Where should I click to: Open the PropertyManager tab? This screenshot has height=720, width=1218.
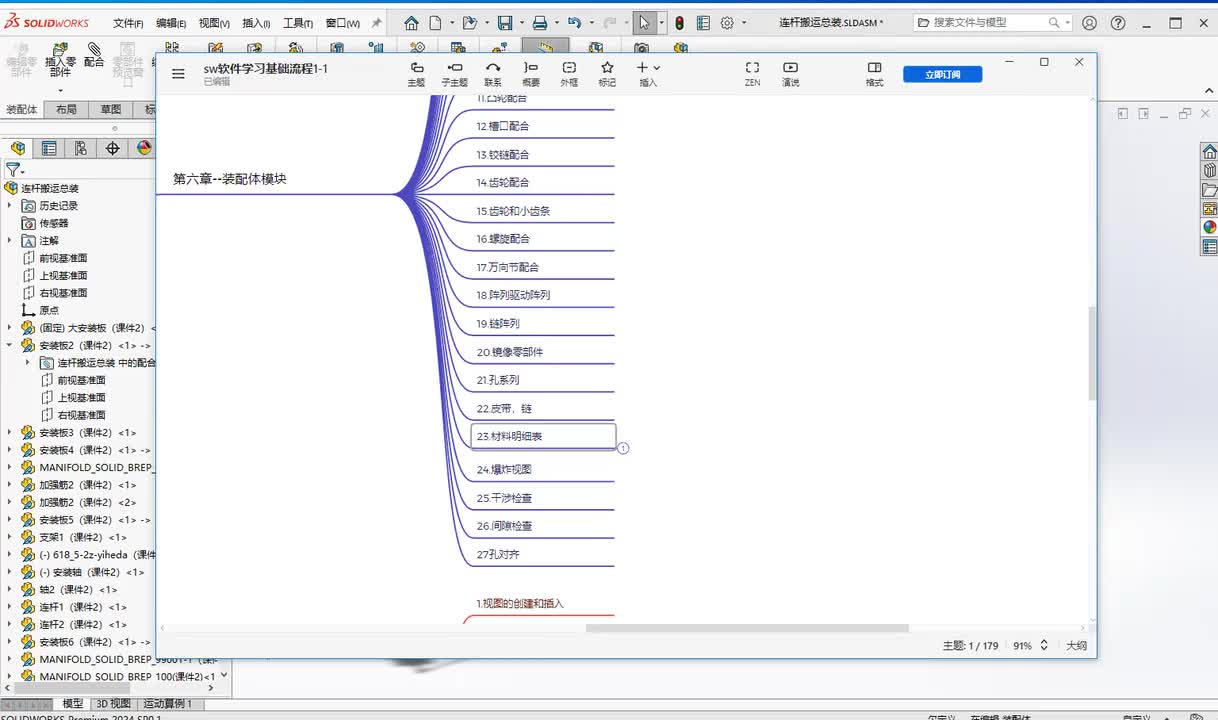pos(49,148)
